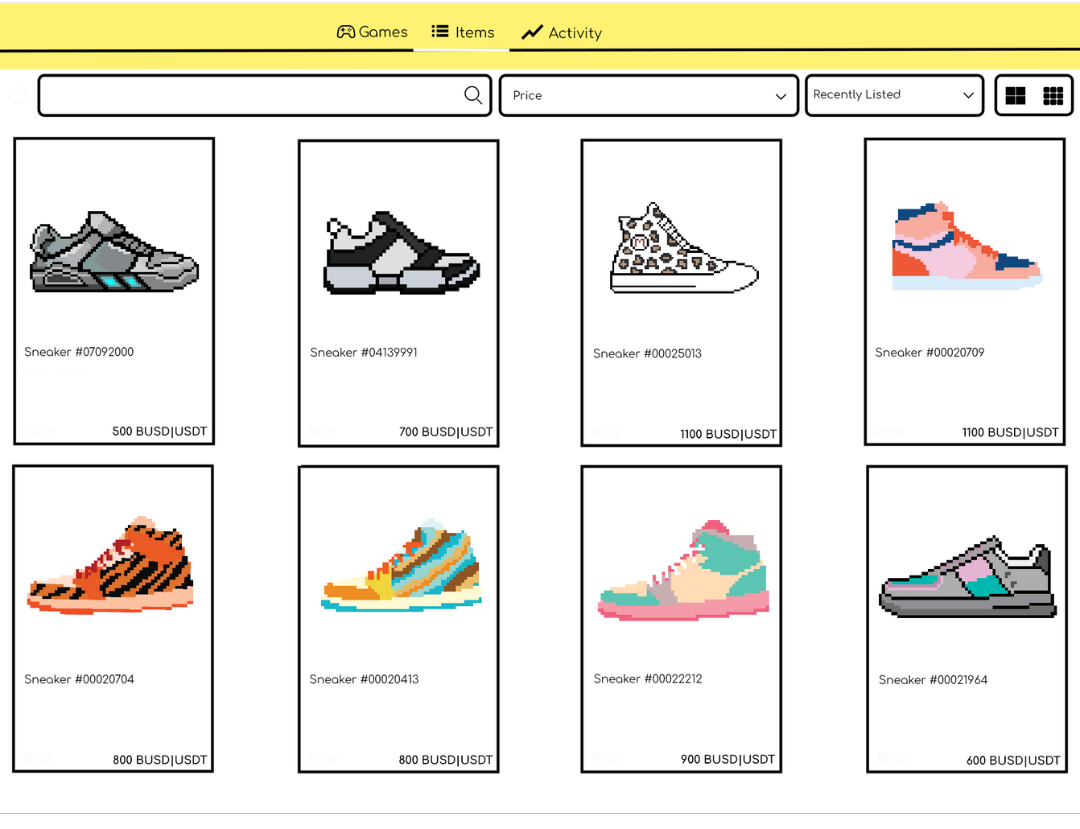
Task: Click the 600 BUSD|USDT price label
Action: tap(1012, 761)
